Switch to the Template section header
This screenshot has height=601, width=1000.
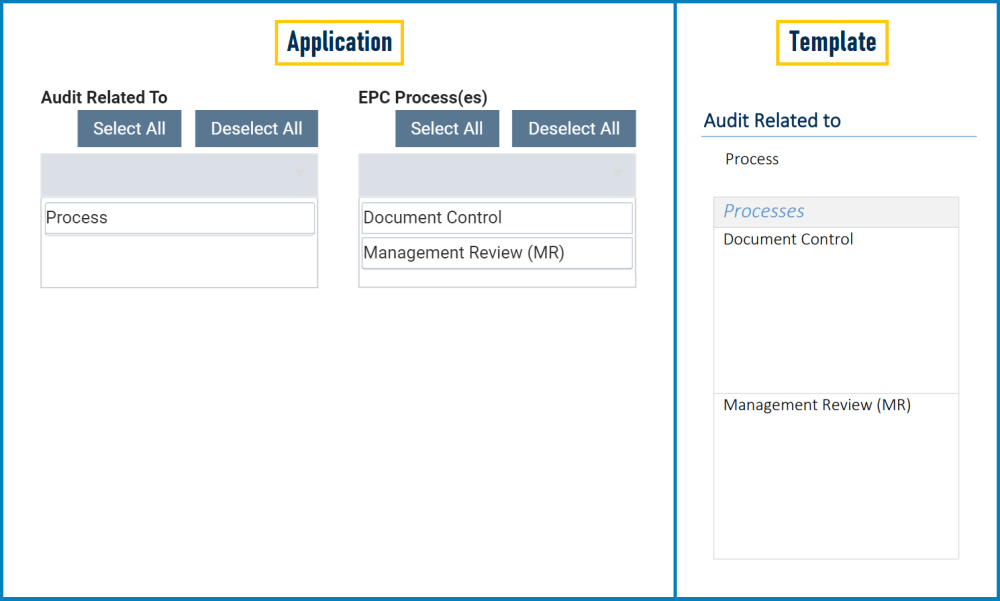(832, 42)
